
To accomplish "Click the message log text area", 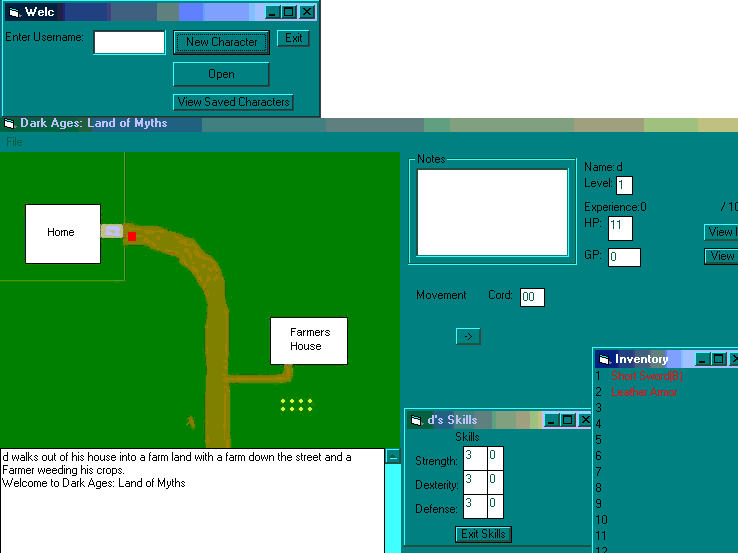I will pyautogui.click(x=193, y=501).
